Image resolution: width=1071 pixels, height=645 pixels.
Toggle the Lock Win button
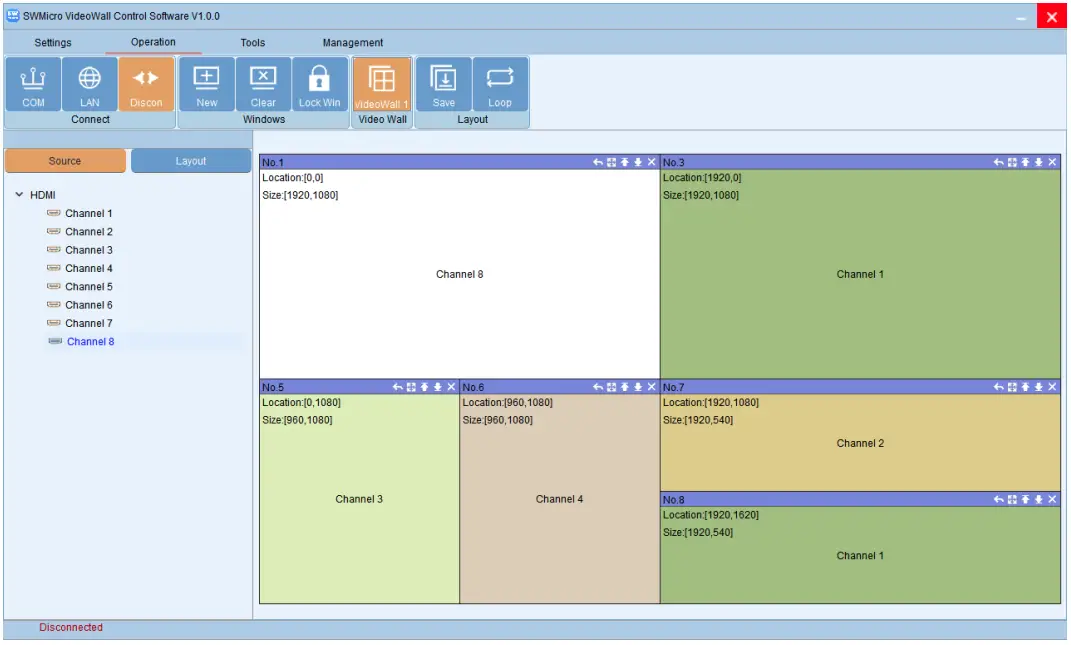320,84
